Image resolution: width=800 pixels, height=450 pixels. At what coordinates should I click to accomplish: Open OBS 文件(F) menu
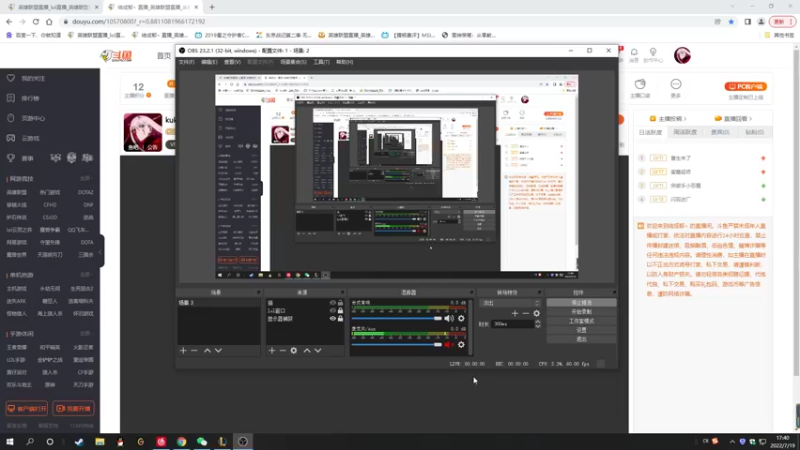(x=186, y=62)
